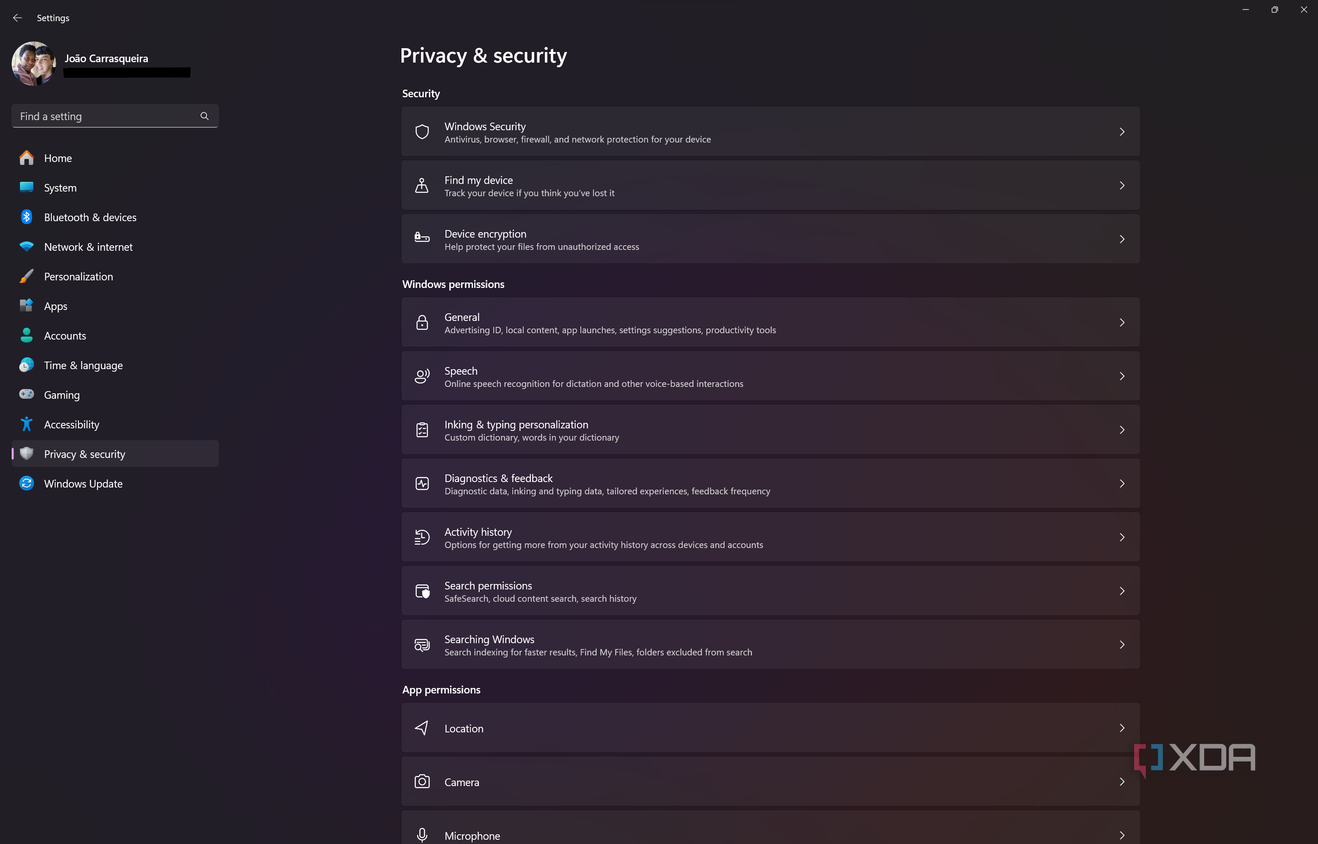Open Device encryption settings
Image resolution: width=1318 pixels, height=844 pixels.
click(770, 239)
